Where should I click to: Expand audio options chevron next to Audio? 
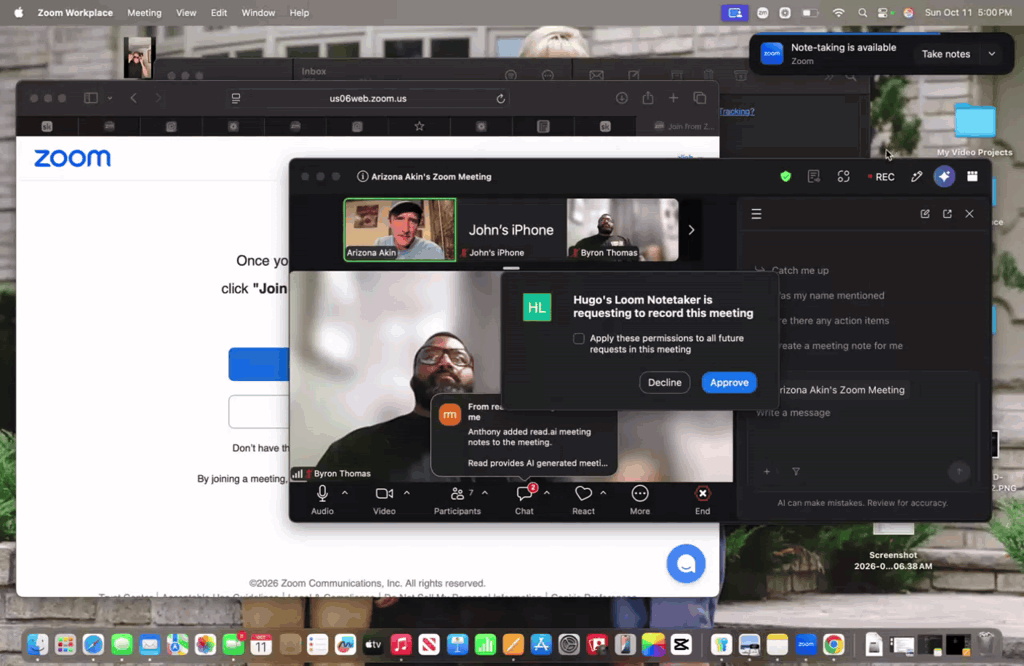pyautogui.click(x=345, y=493)
